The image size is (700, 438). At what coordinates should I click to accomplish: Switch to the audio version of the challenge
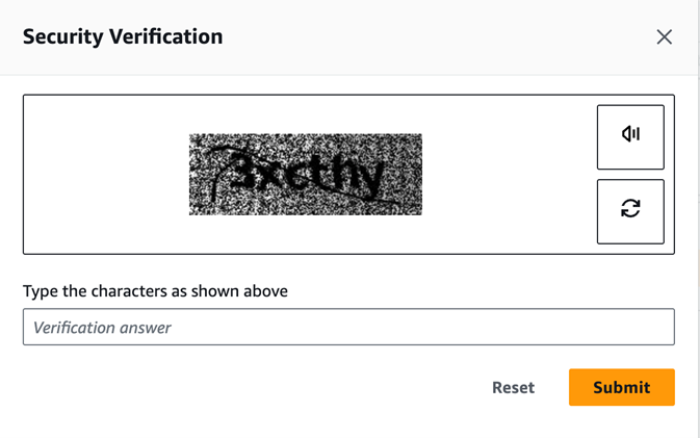click(630, 137)
